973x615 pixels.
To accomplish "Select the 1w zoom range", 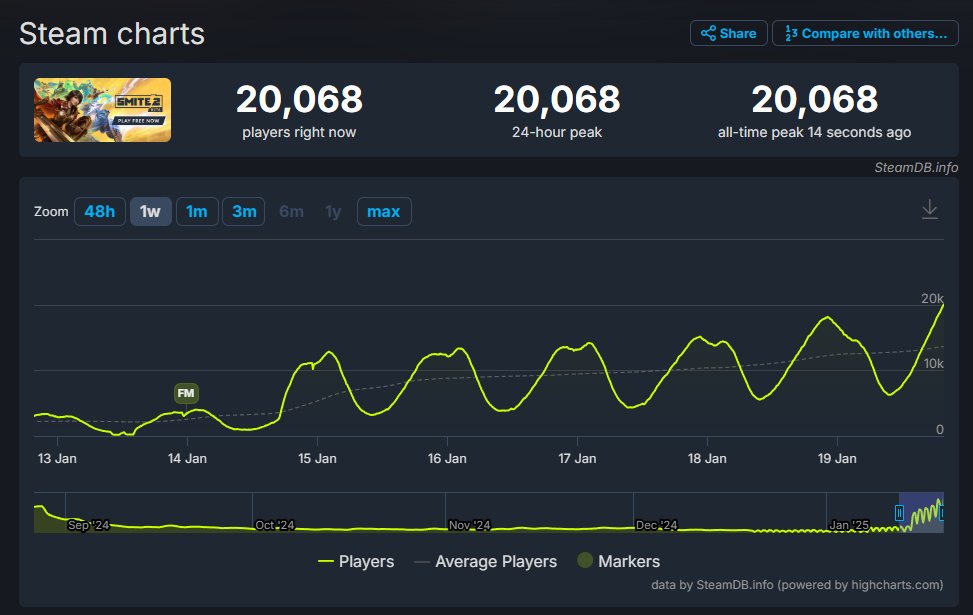I will [x=151, y=212].
